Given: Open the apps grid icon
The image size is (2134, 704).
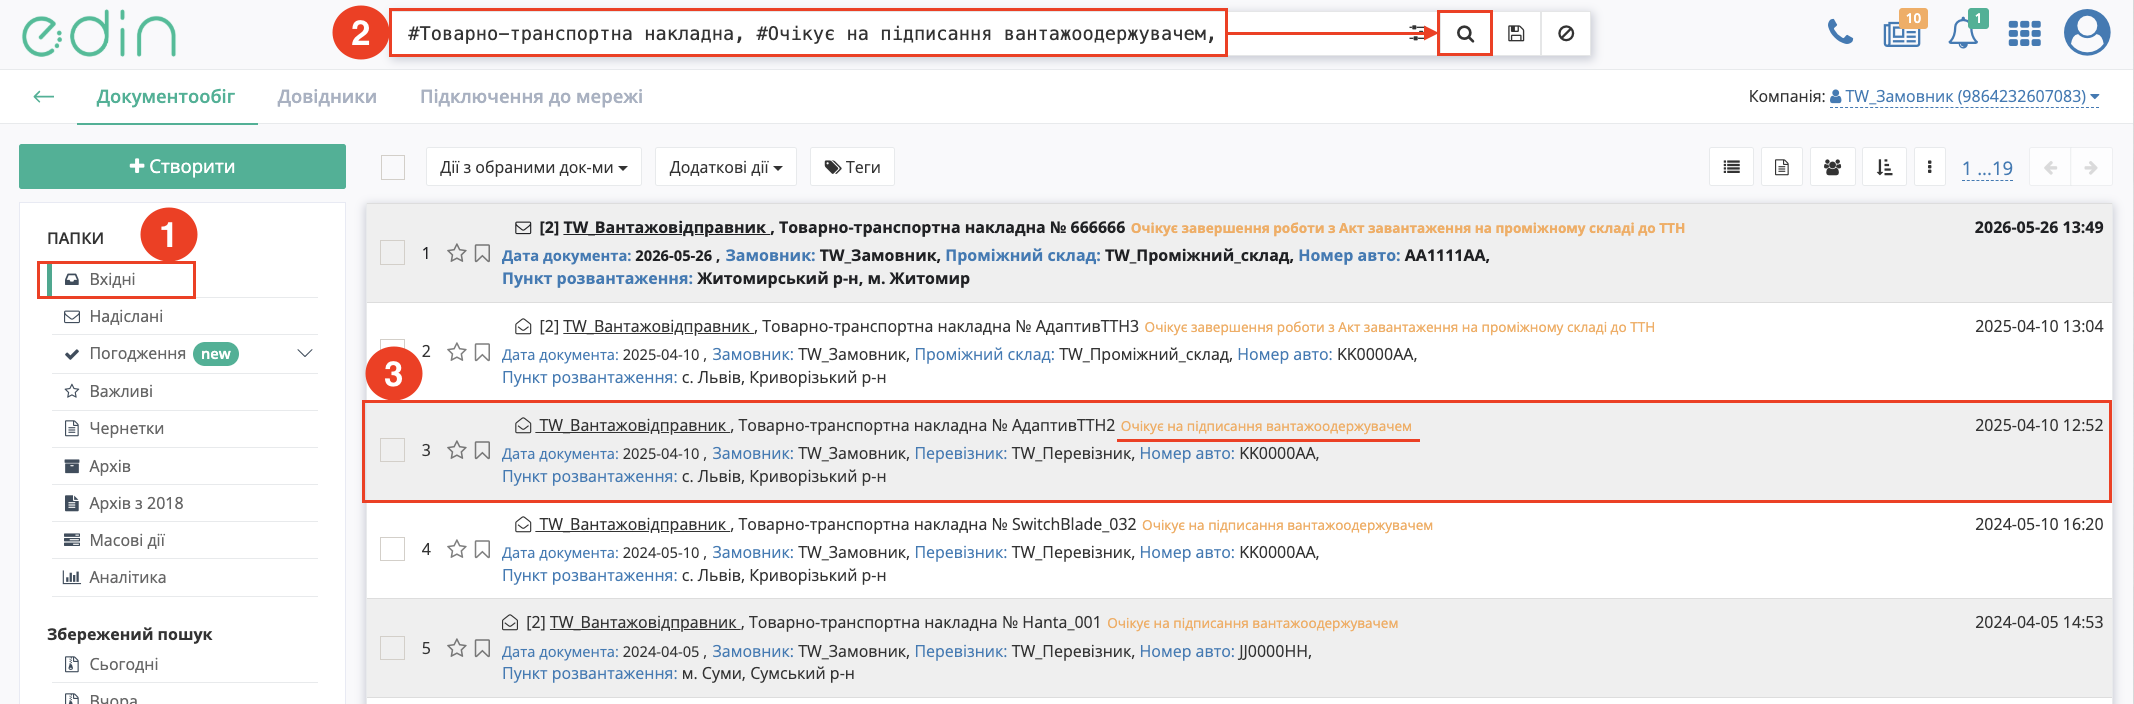Looking at the screenshot, I should coord(2024,34).
